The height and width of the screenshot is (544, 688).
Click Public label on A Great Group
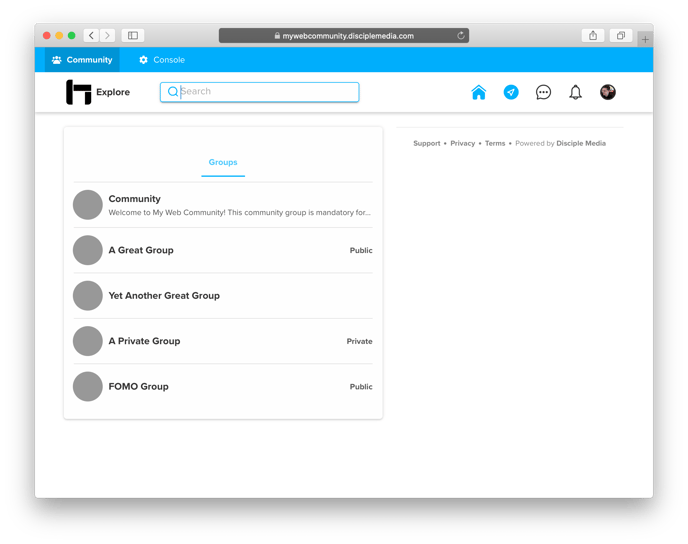coord(361,251)
